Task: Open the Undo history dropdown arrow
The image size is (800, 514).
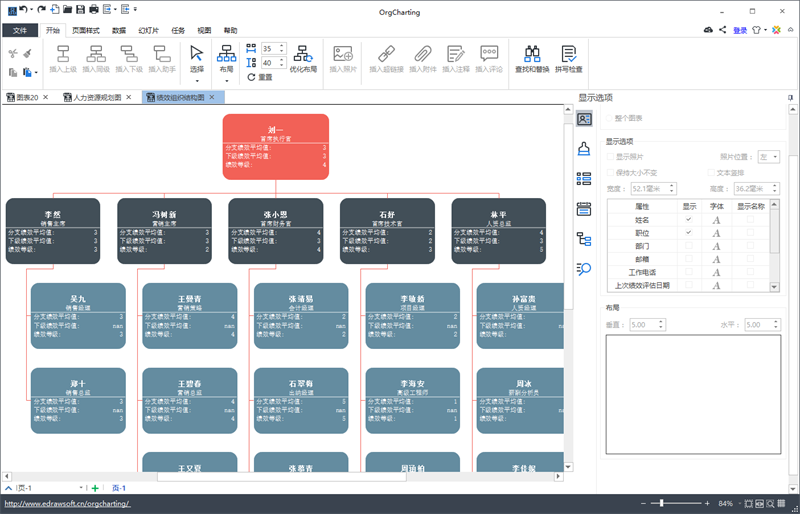Action: click(32, 9)
